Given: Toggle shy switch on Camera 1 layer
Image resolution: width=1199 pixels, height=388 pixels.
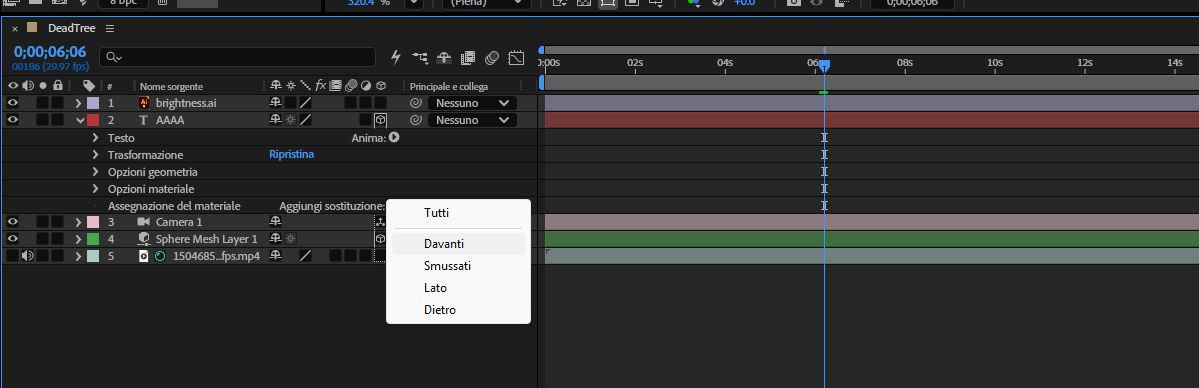Looking at the screenshot, I should [x=275, y=222].
